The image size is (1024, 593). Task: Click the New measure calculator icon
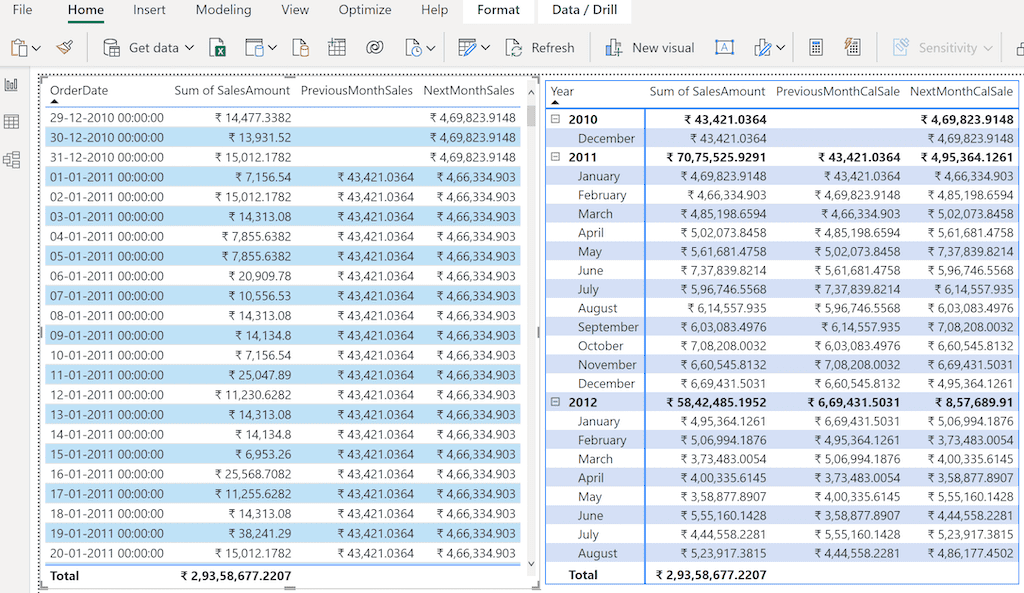[815, 47]
